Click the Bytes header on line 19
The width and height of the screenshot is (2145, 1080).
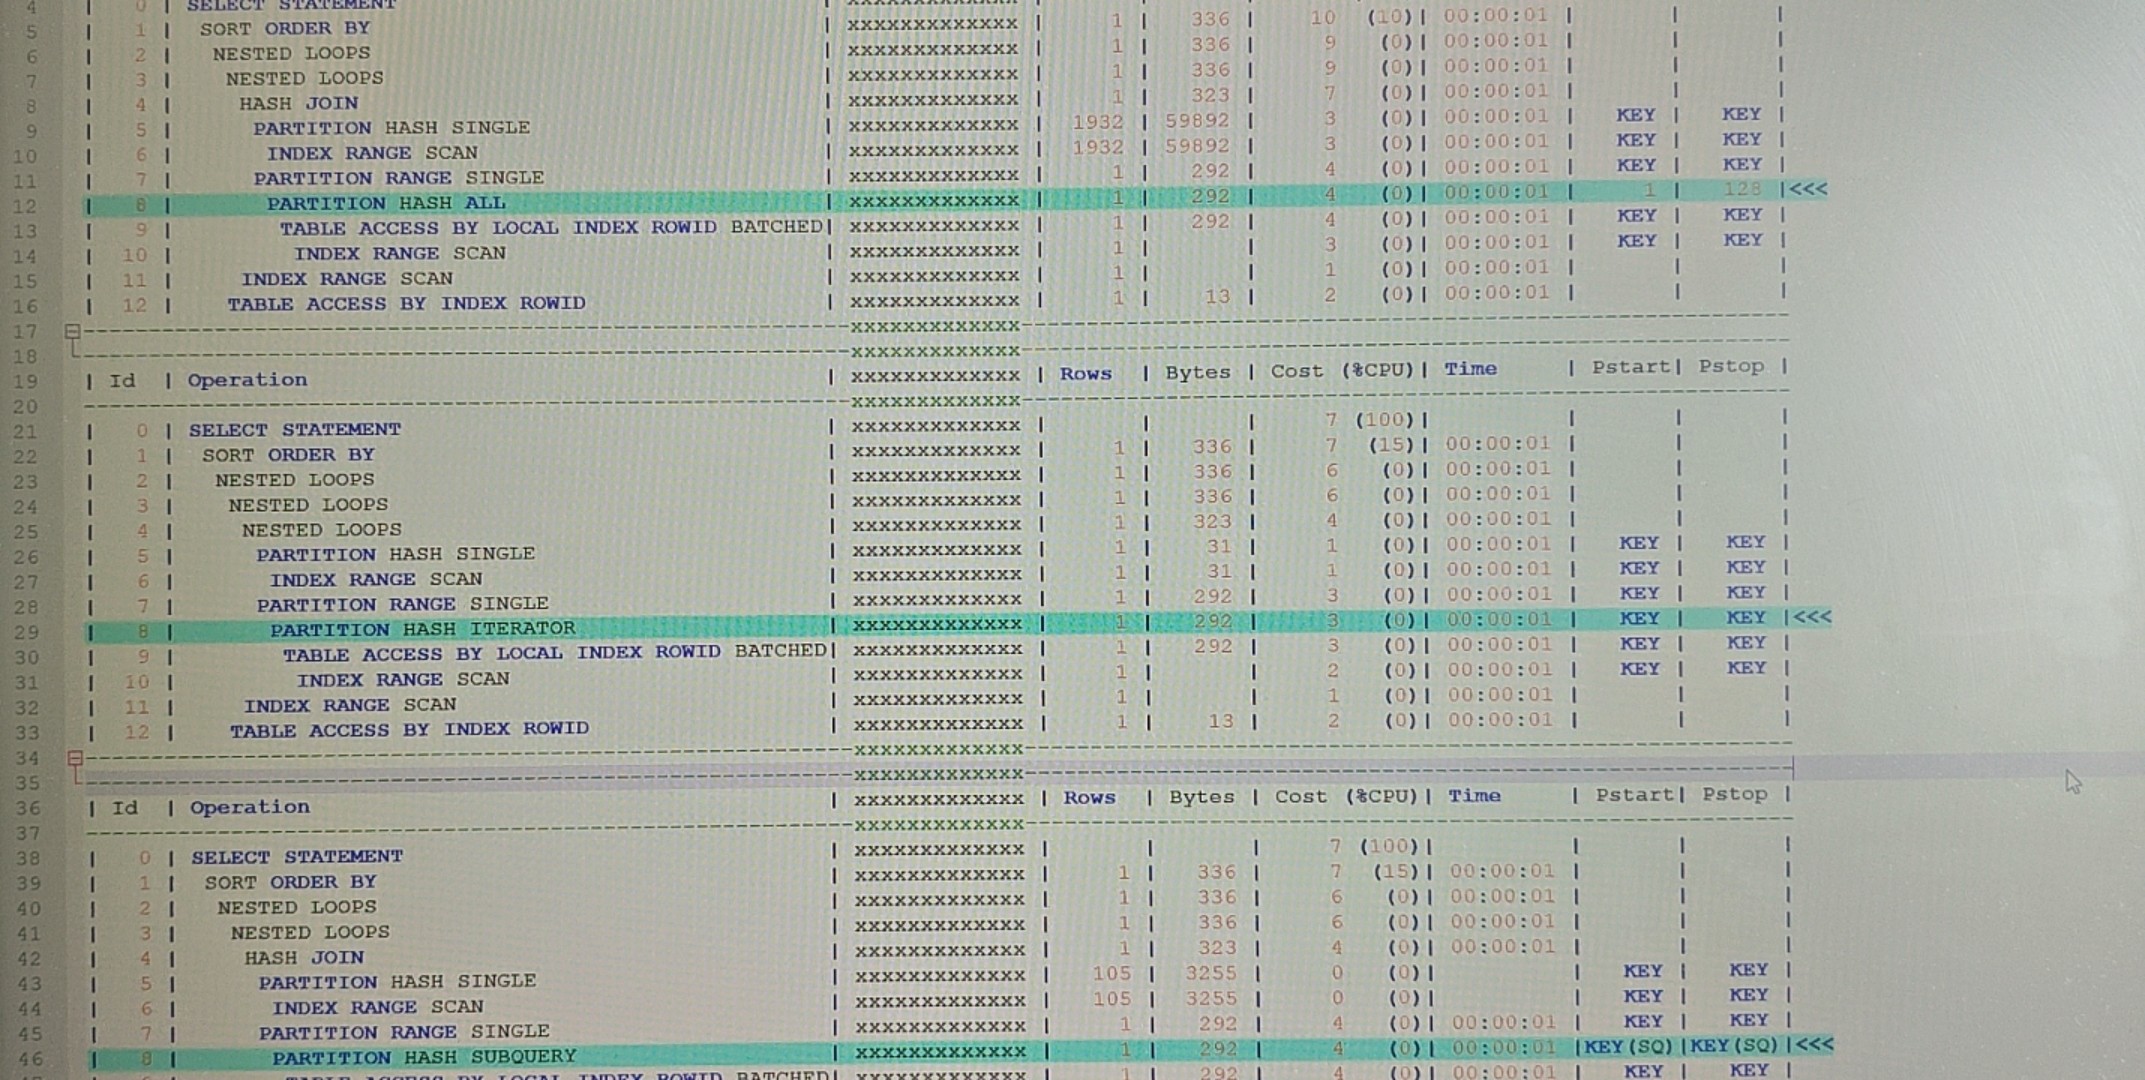coord(1197,372)
